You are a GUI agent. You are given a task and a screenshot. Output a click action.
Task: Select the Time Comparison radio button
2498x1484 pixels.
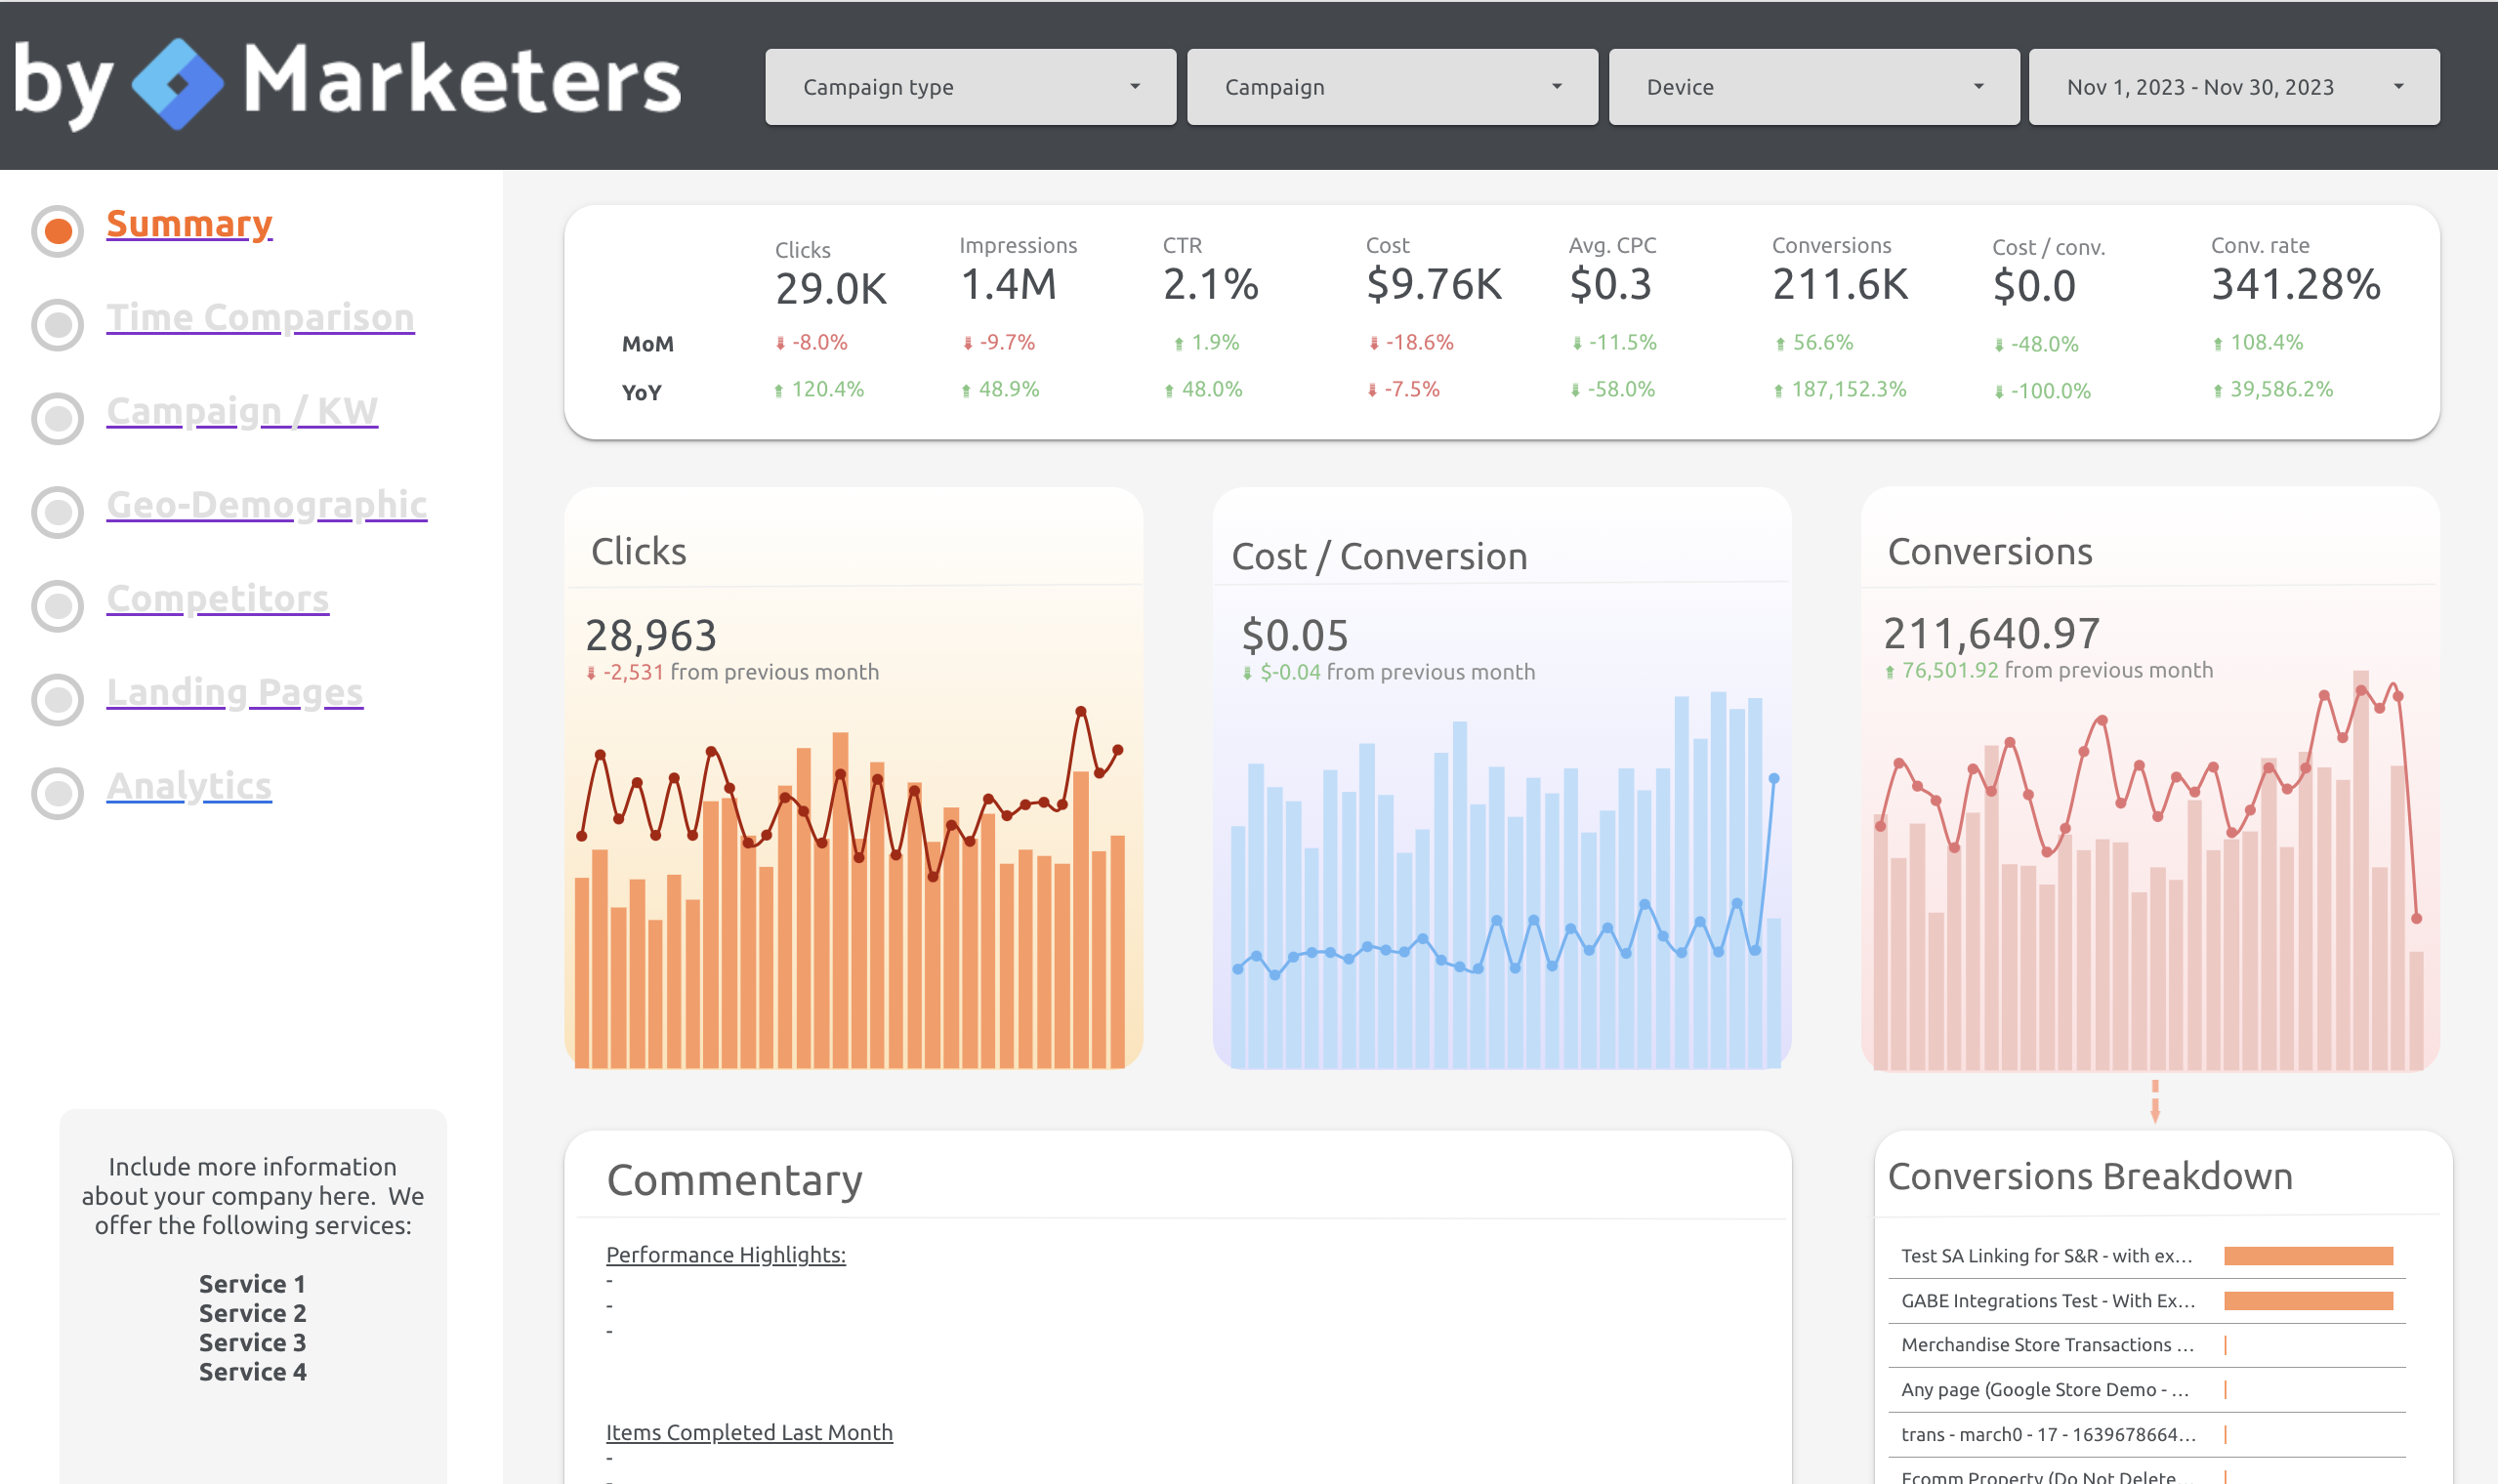click(x=58, y=324)
